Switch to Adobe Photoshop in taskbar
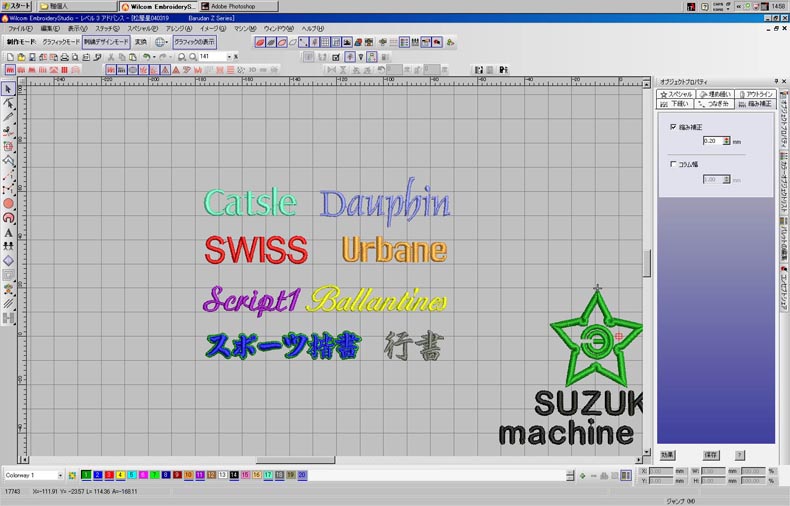Image resolution: width=790 pixels, height=506 pixels. (x=238, y=6)
